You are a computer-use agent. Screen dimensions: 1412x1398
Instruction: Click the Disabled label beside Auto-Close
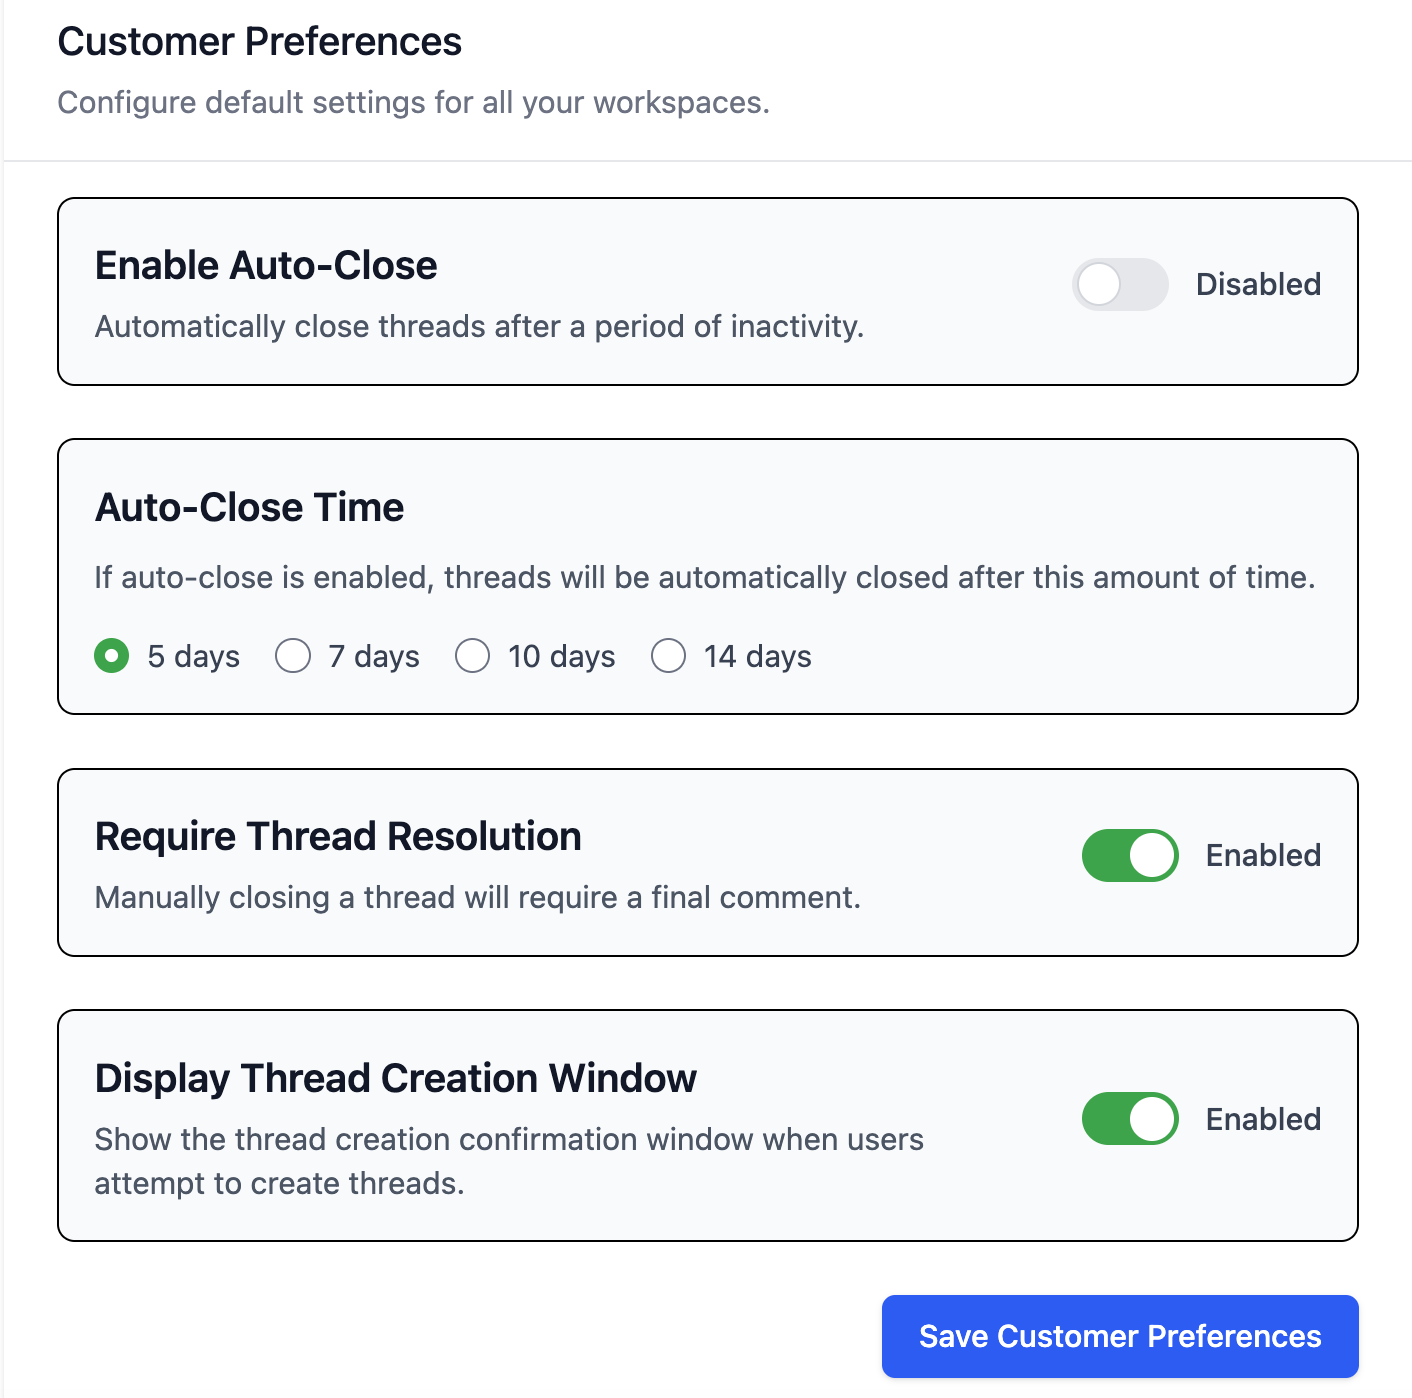coord(1258,284)
